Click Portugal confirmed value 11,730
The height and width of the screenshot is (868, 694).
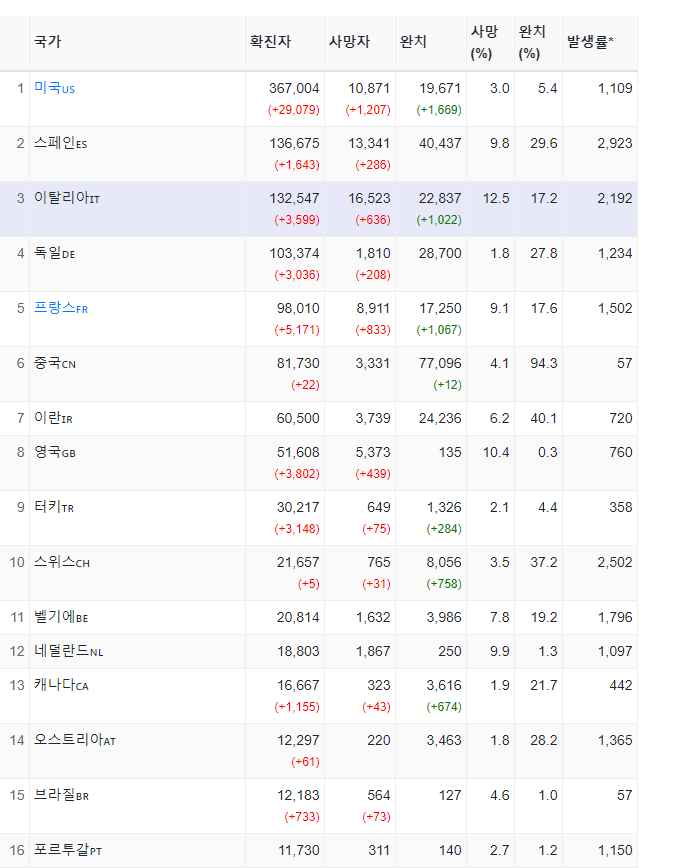(x=298, y=850)
